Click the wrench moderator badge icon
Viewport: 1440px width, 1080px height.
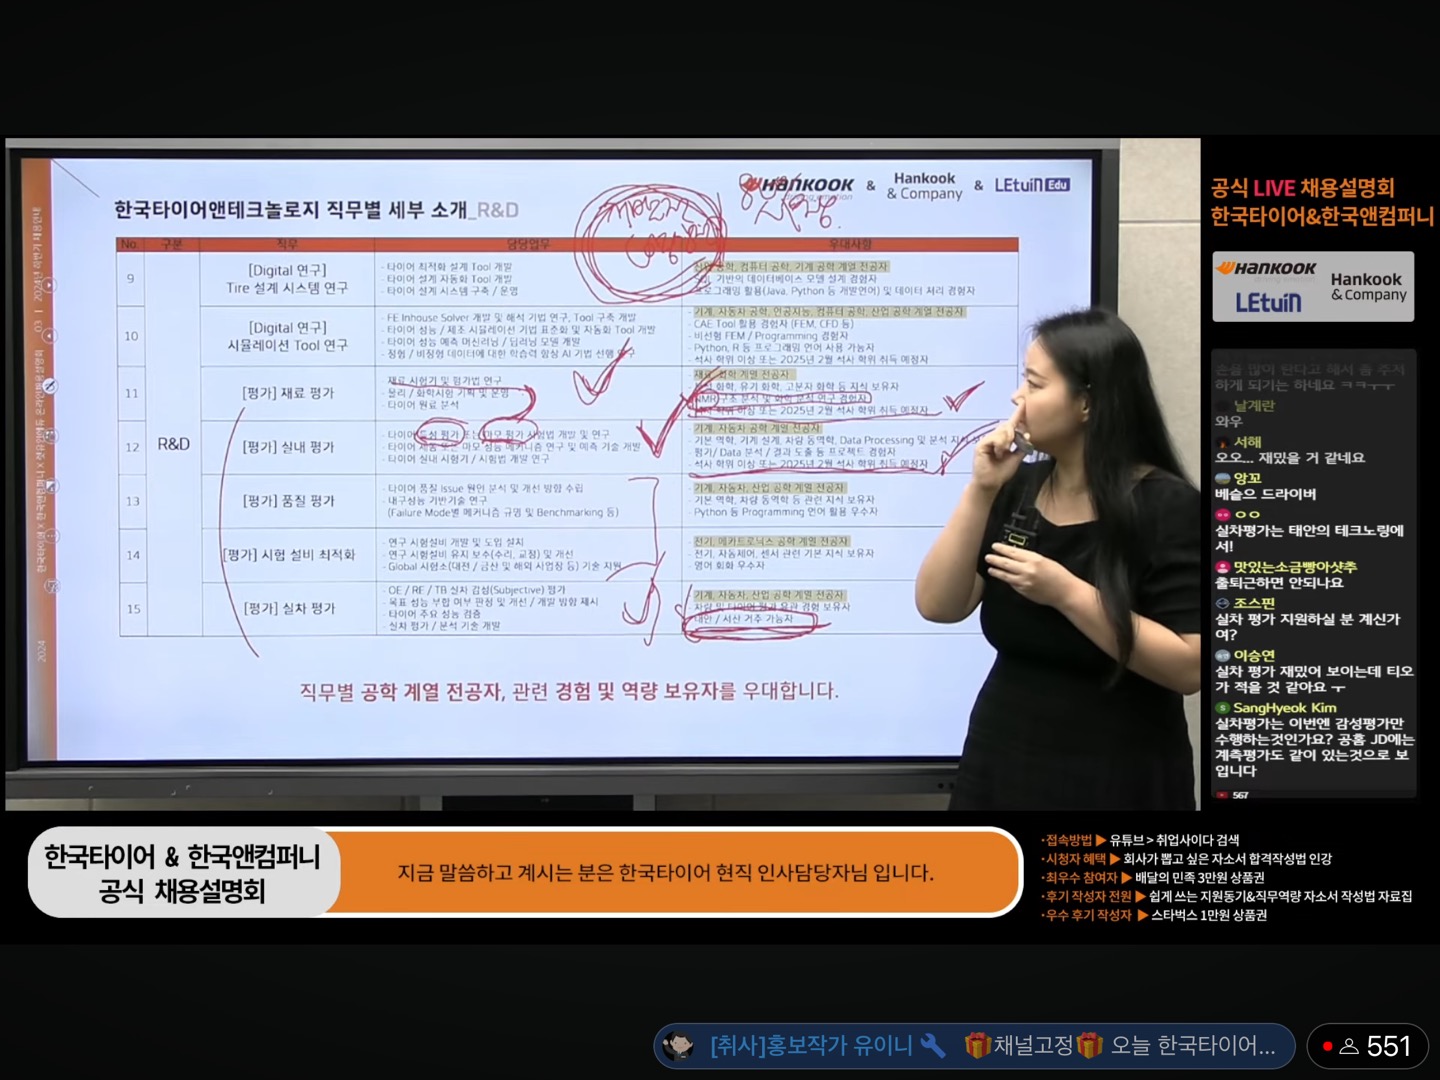(x=932, y=1046)
